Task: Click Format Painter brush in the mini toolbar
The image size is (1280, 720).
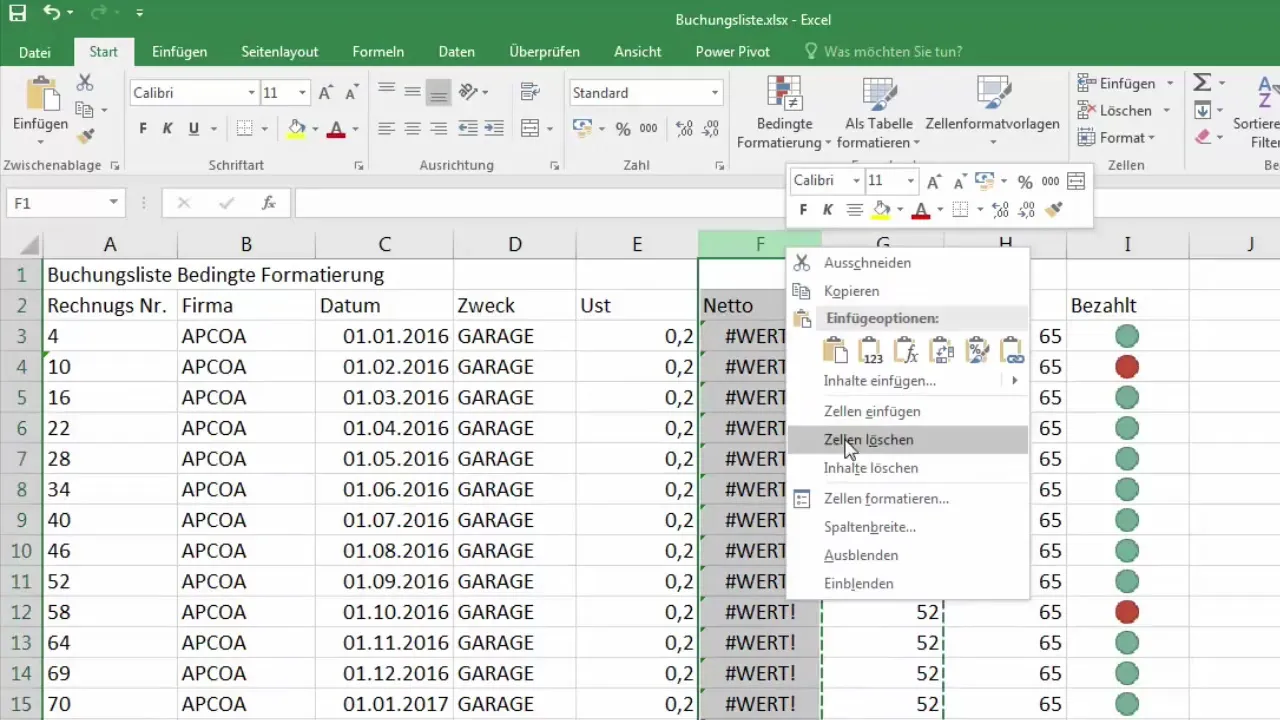Action: 1054,210
